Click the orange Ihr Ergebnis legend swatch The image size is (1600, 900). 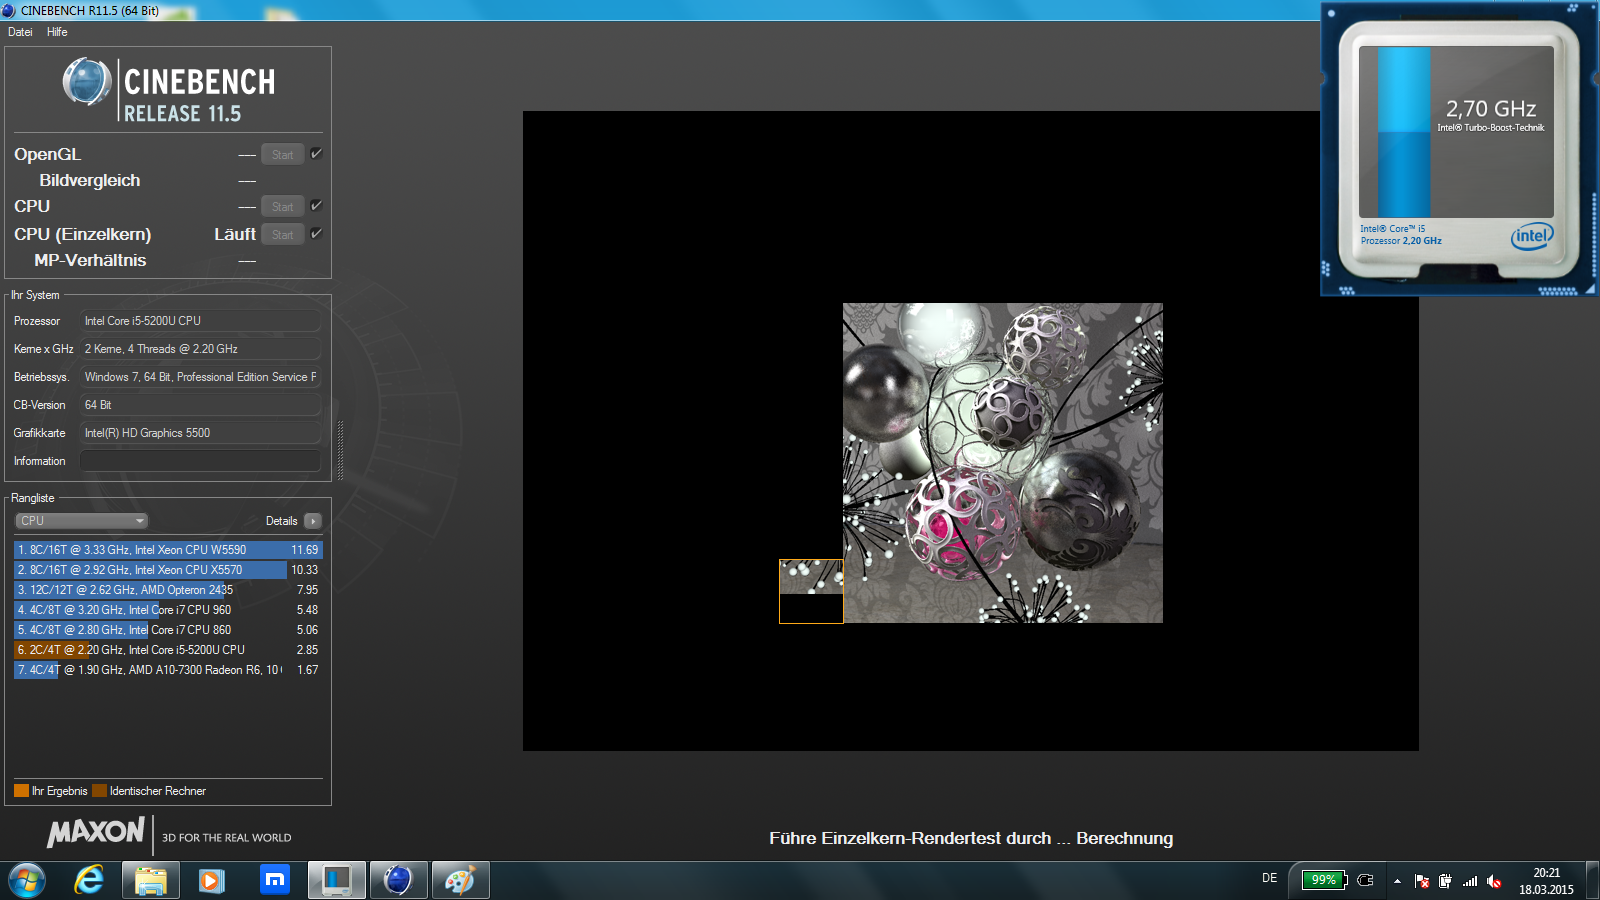click(21, 791)
